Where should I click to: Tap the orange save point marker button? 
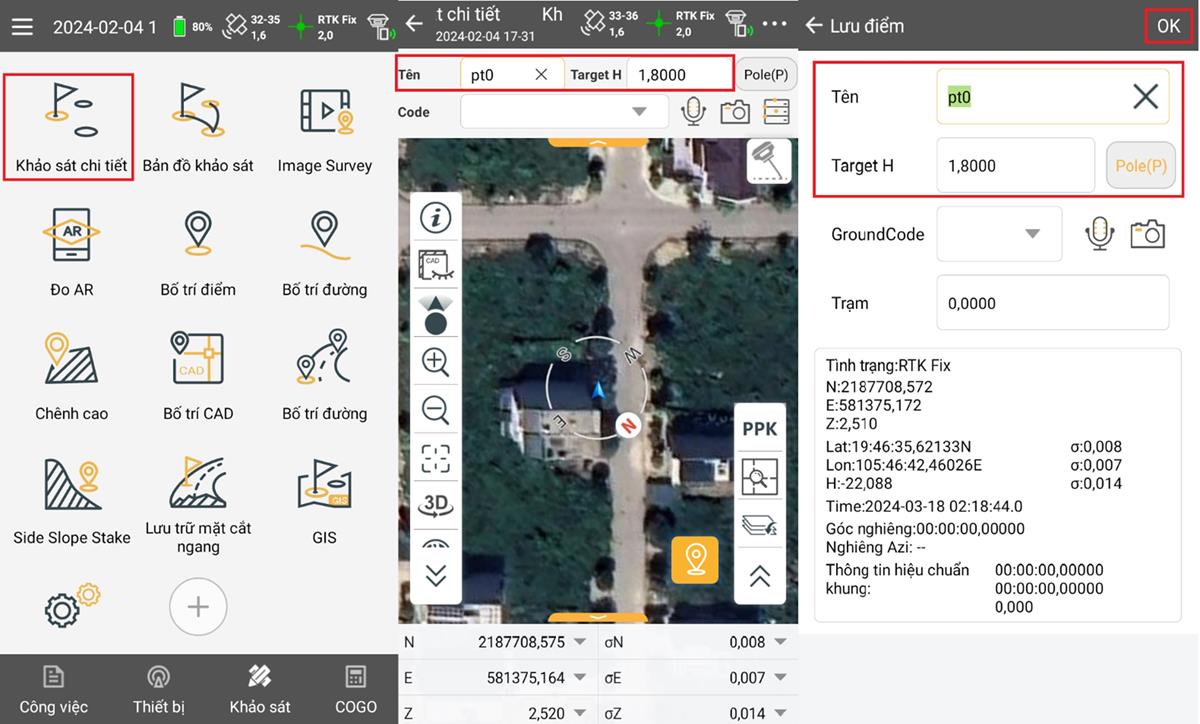(694, 559)
